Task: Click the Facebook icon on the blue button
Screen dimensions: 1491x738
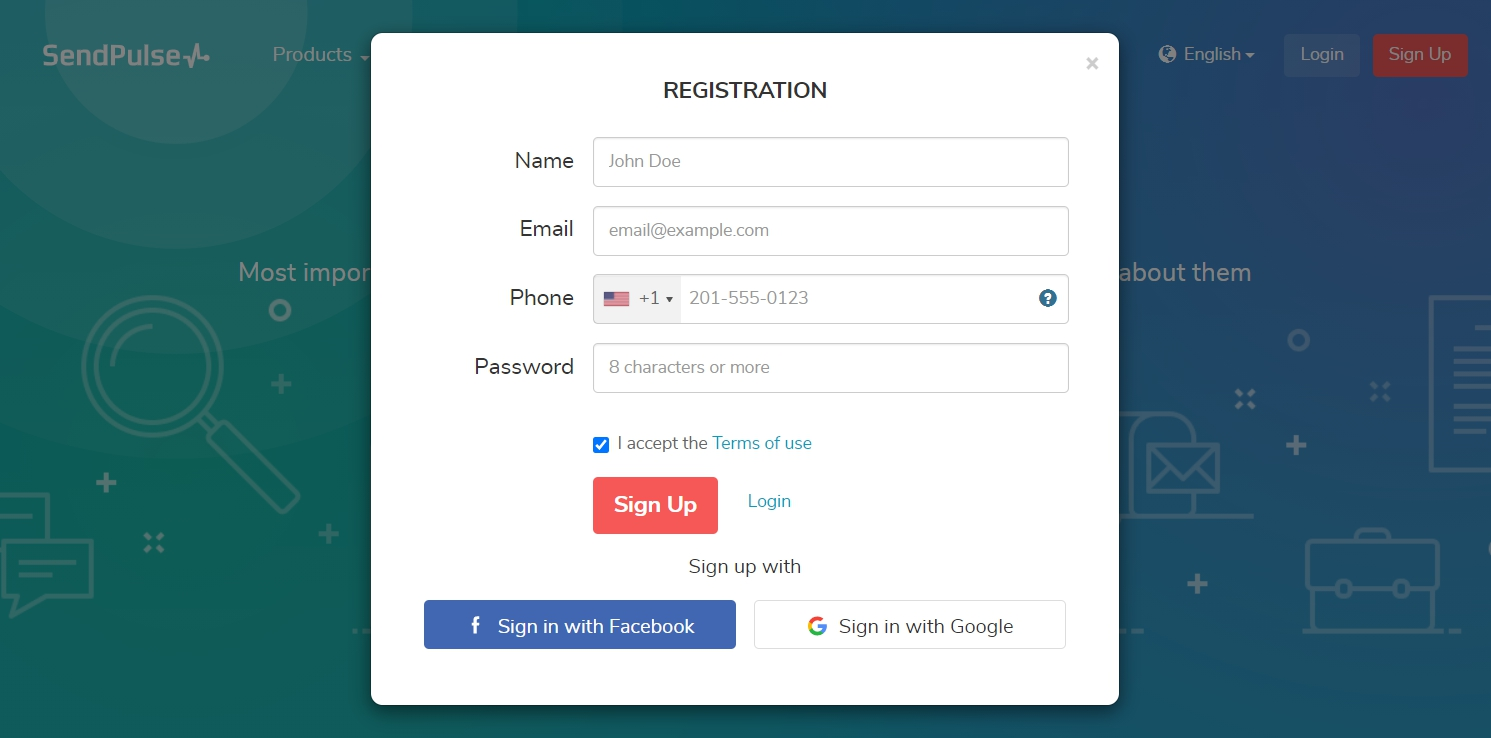Action: click(x=475, y=625)
